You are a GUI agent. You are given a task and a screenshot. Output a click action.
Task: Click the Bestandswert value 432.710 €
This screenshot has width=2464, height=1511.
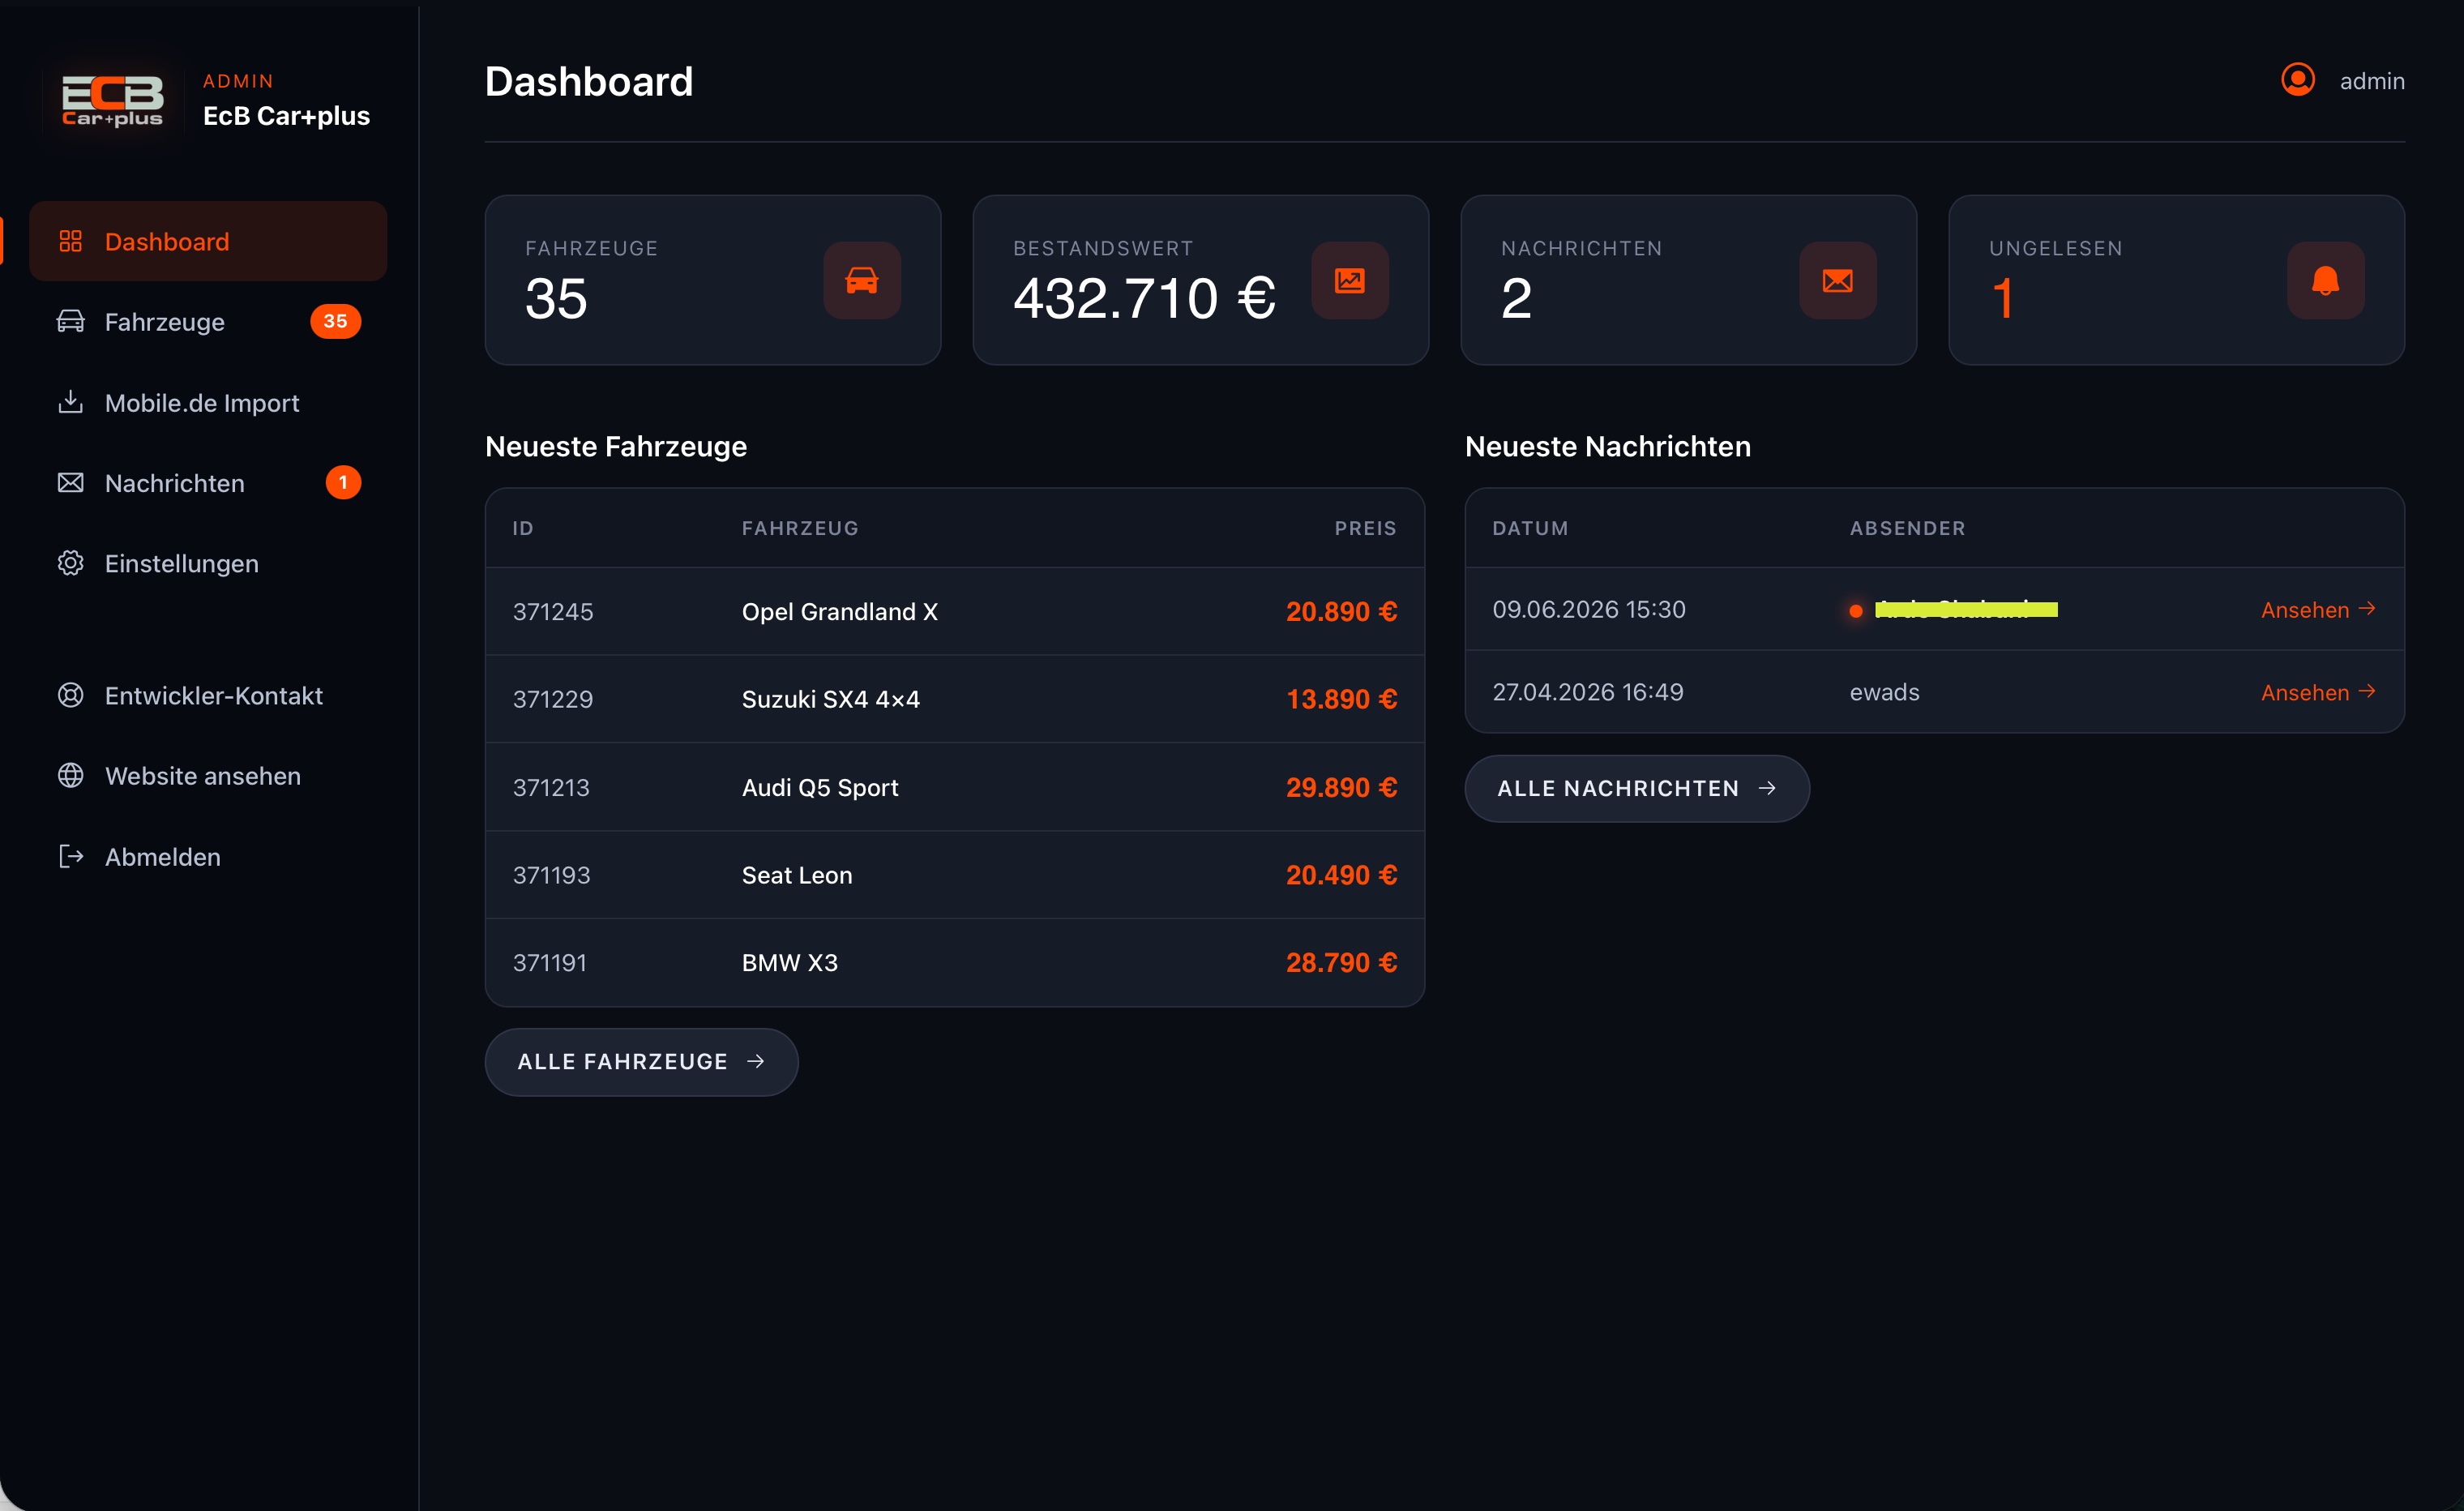point(1144,299)
